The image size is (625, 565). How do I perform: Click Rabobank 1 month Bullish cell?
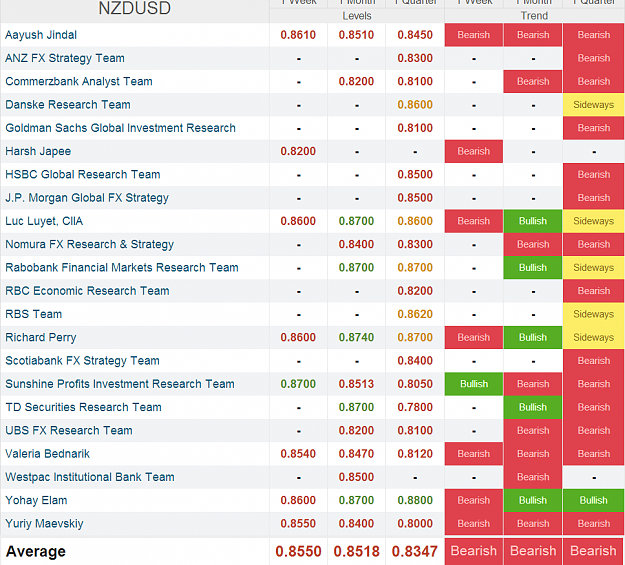(533, 268)
